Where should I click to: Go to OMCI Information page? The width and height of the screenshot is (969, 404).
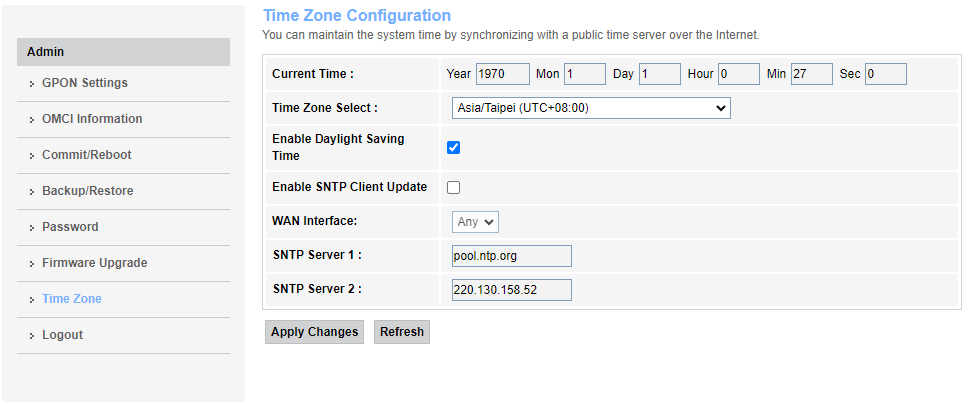coord(91,119)
